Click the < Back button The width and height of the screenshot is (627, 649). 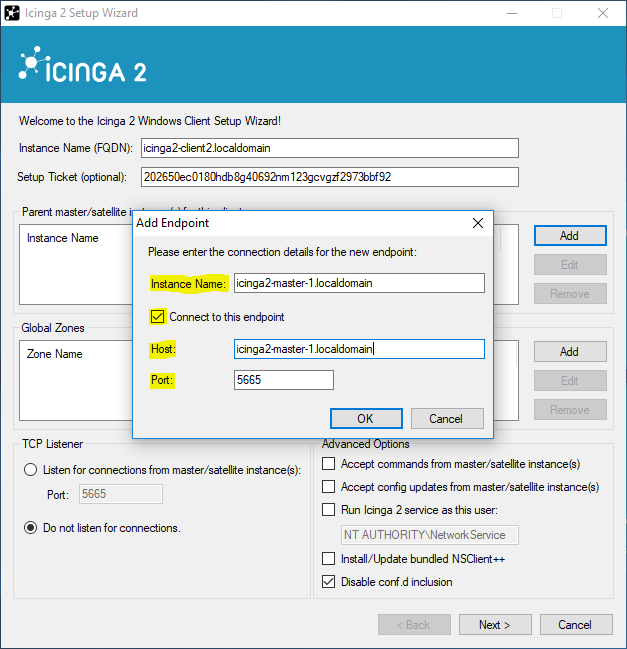coord(414,625)
